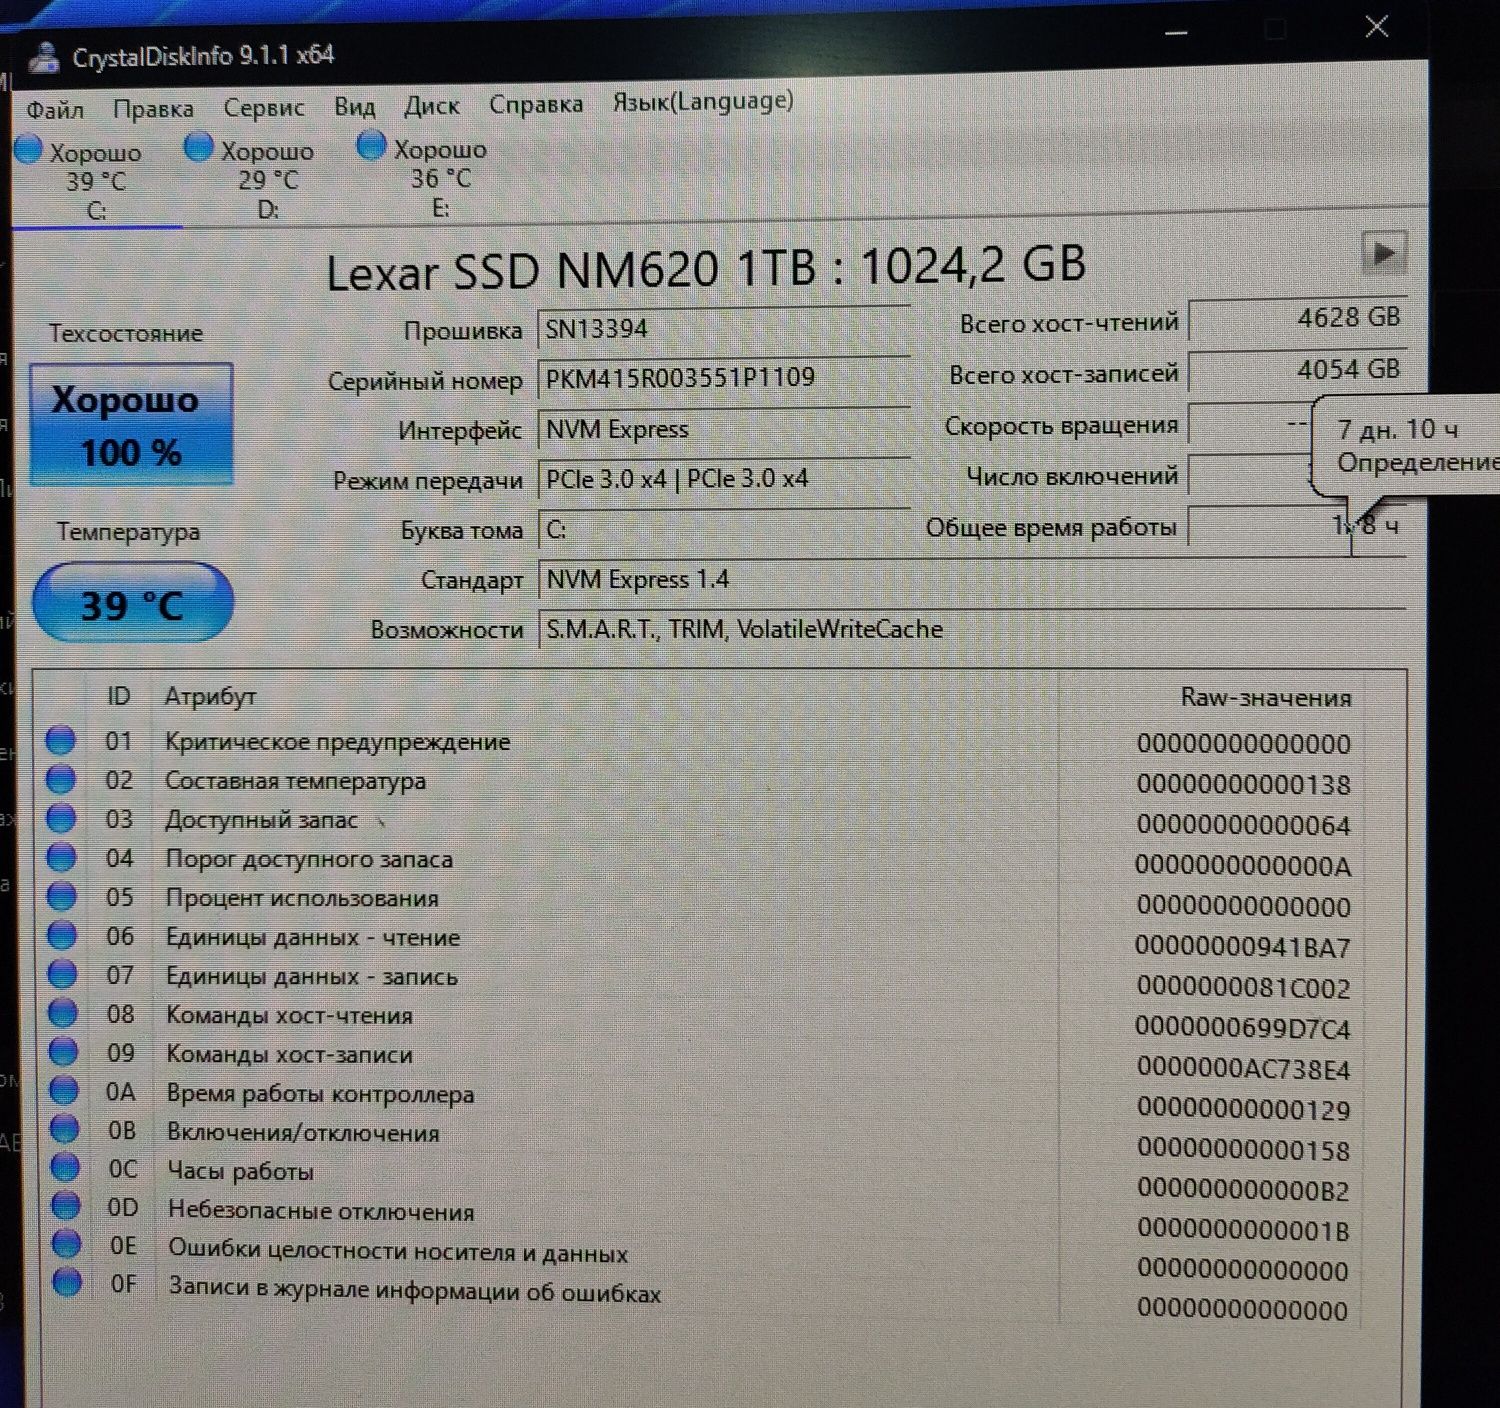The image size is (1500, 1408).
Task: Click the interface field NVM Express
Action: pyautogui.click(x=723, y=429)
